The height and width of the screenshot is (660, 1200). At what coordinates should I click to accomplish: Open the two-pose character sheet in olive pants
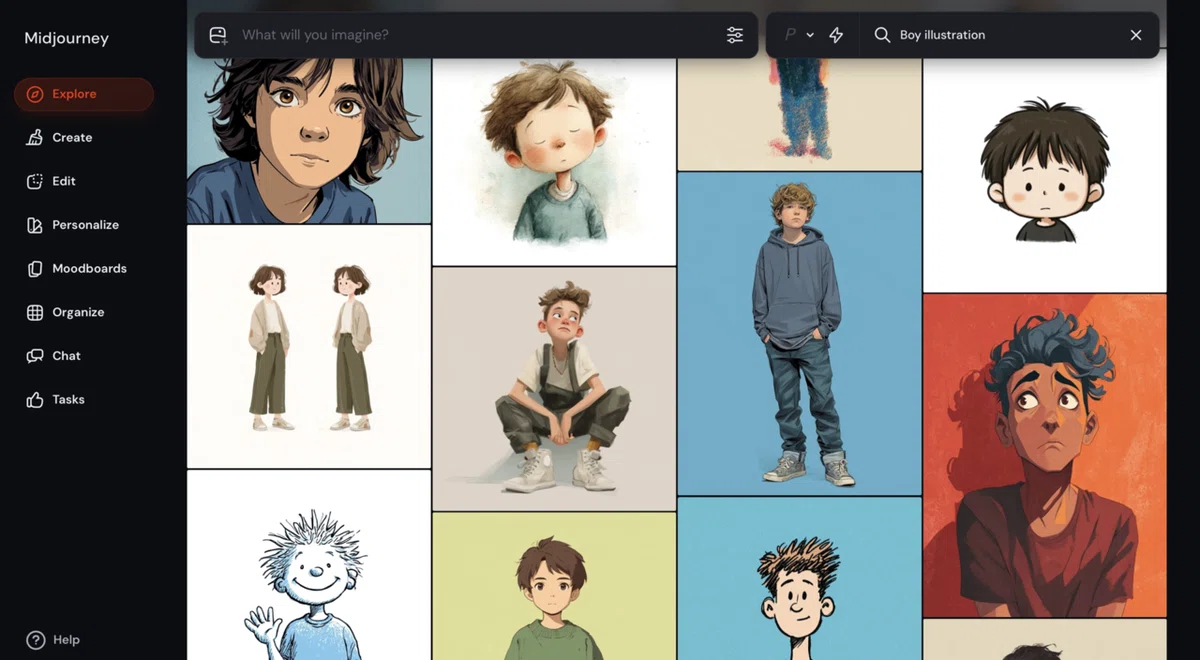click(x=309, y=346)
